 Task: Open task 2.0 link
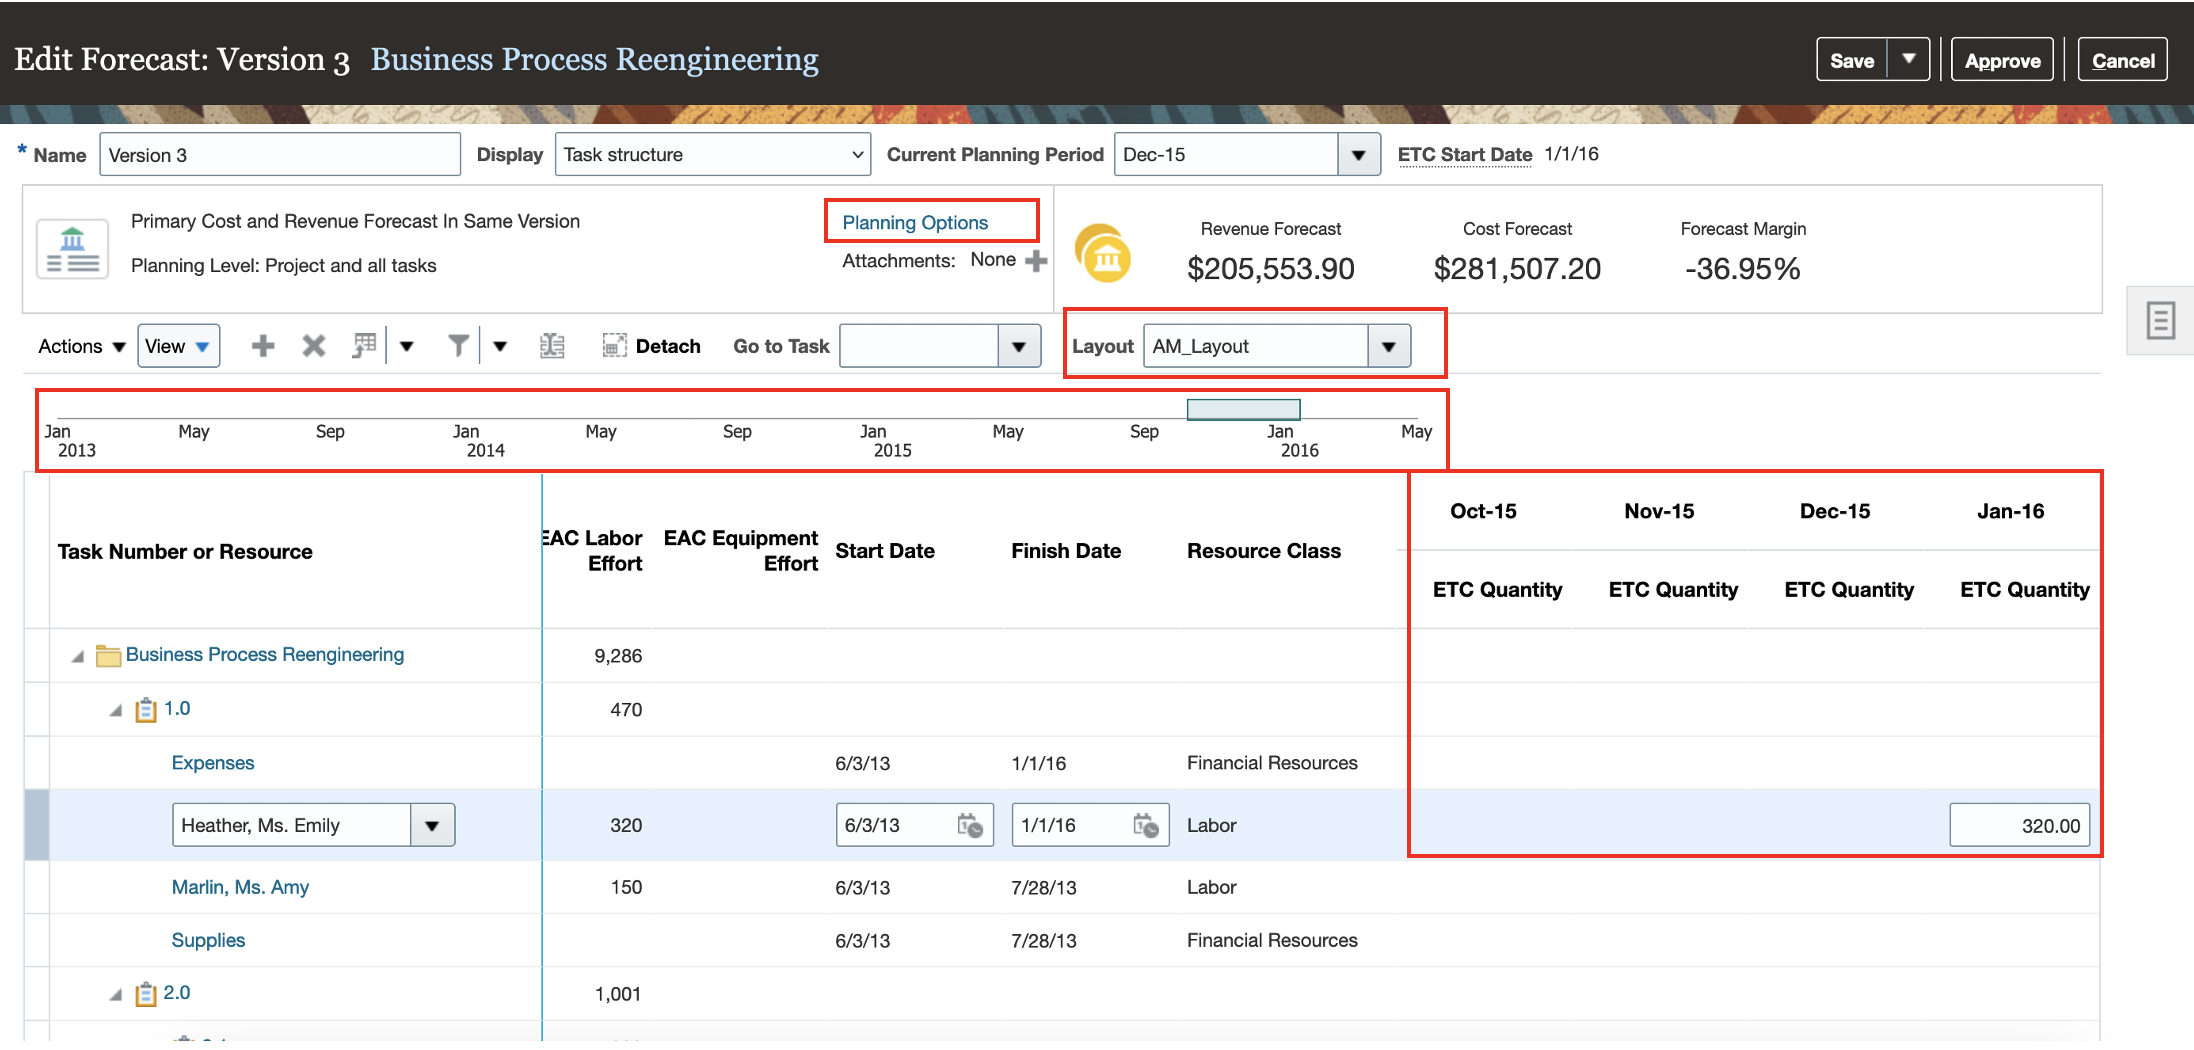pos(177,993)
